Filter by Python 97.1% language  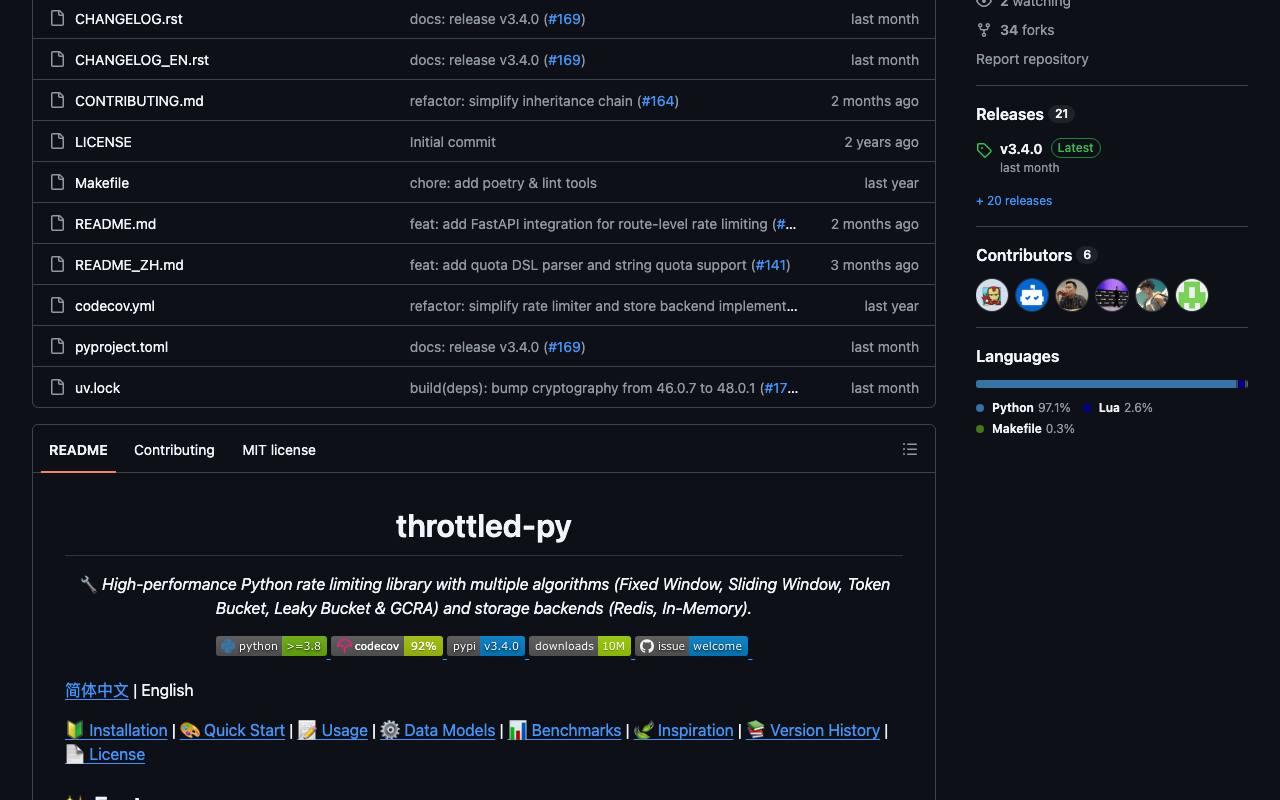point(1023,408)
